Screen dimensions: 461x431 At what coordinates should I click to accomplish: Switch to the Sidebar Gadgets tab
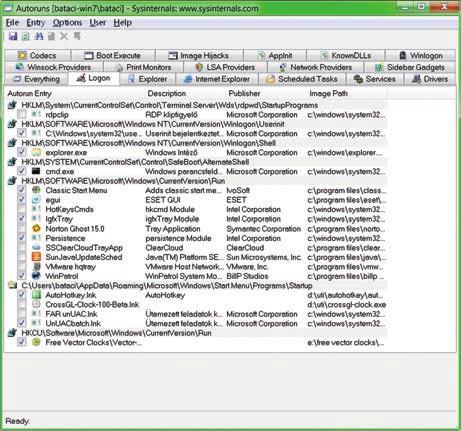click(410, 67)
